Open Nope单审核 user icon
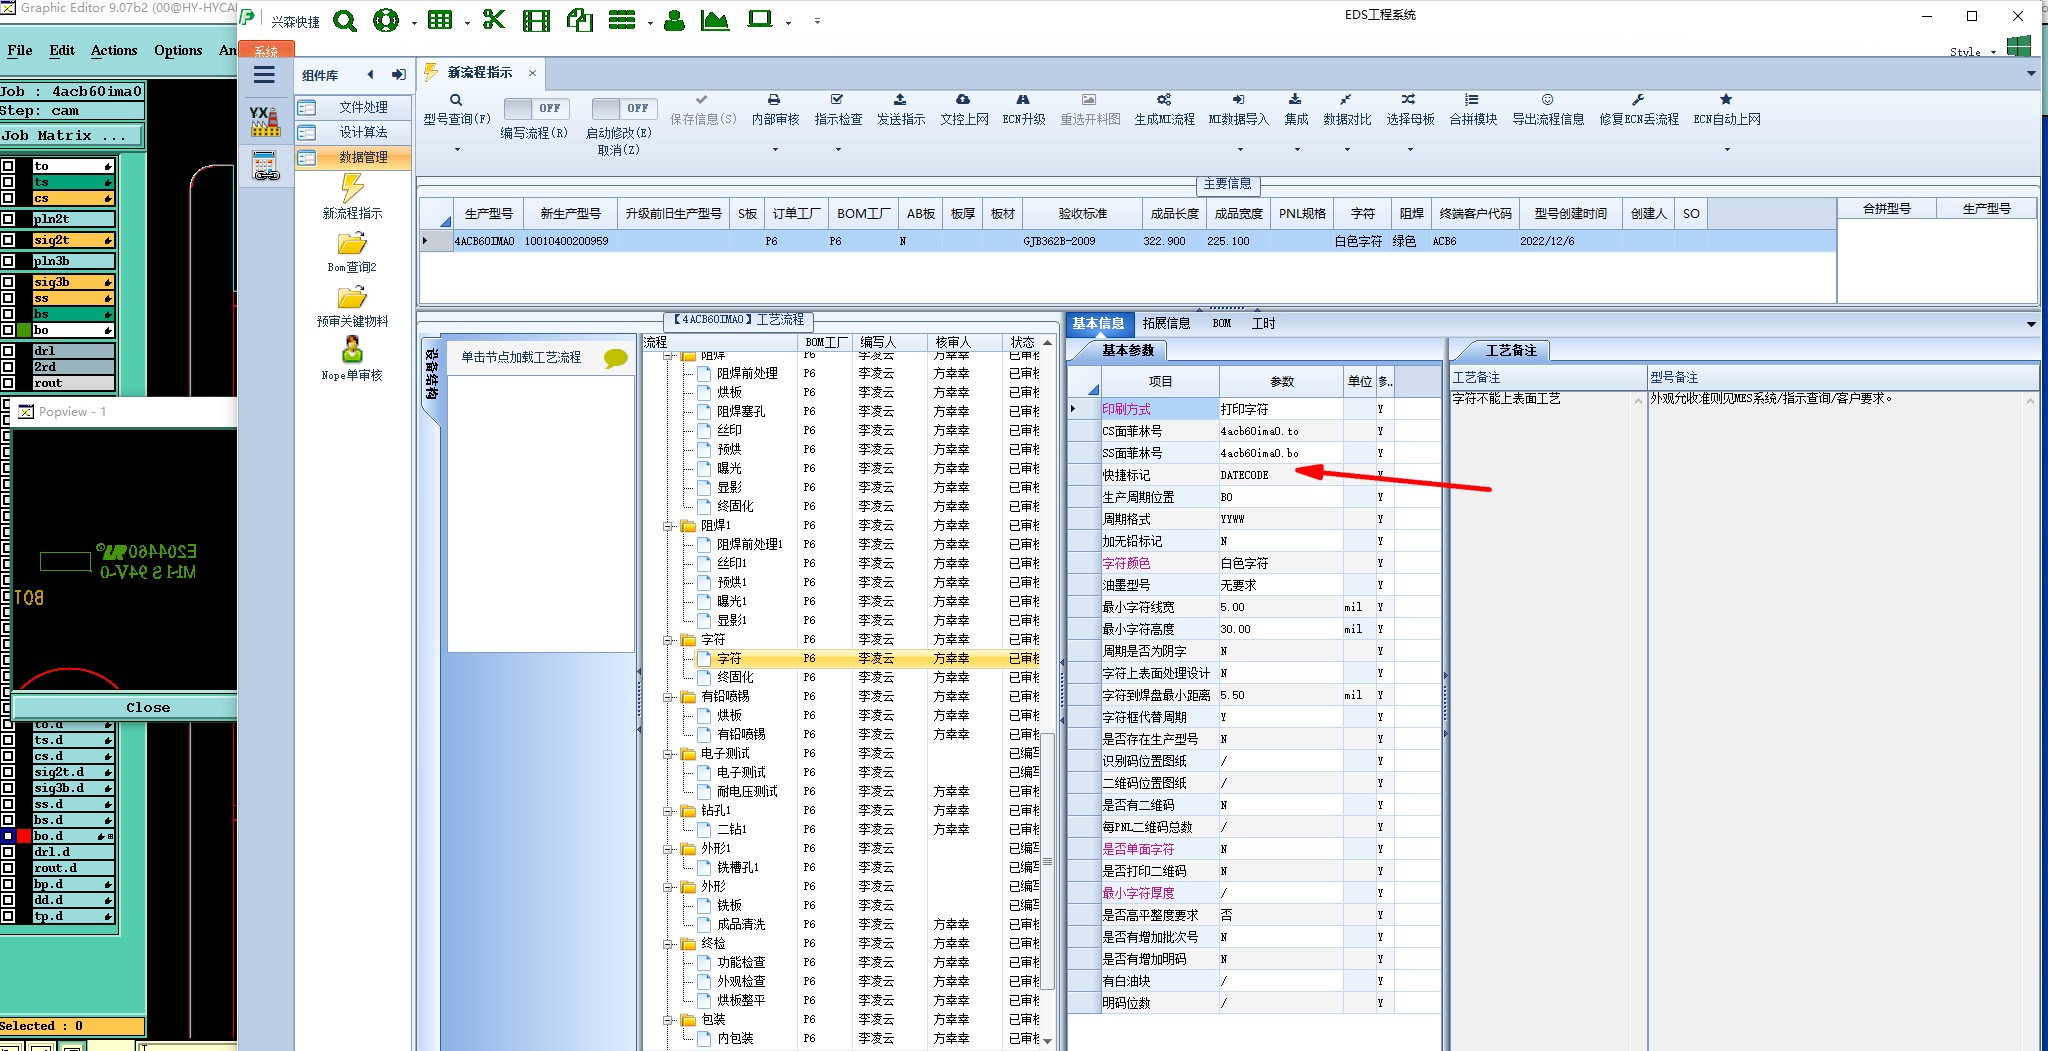The width and height of the screenshot is (2048, 1051). click(352, 350)
